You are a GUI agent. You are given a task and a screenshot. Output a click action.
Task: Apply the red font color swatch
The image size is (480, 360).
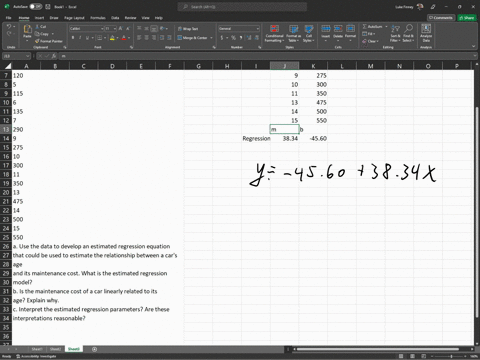click(x=124, y=38)
